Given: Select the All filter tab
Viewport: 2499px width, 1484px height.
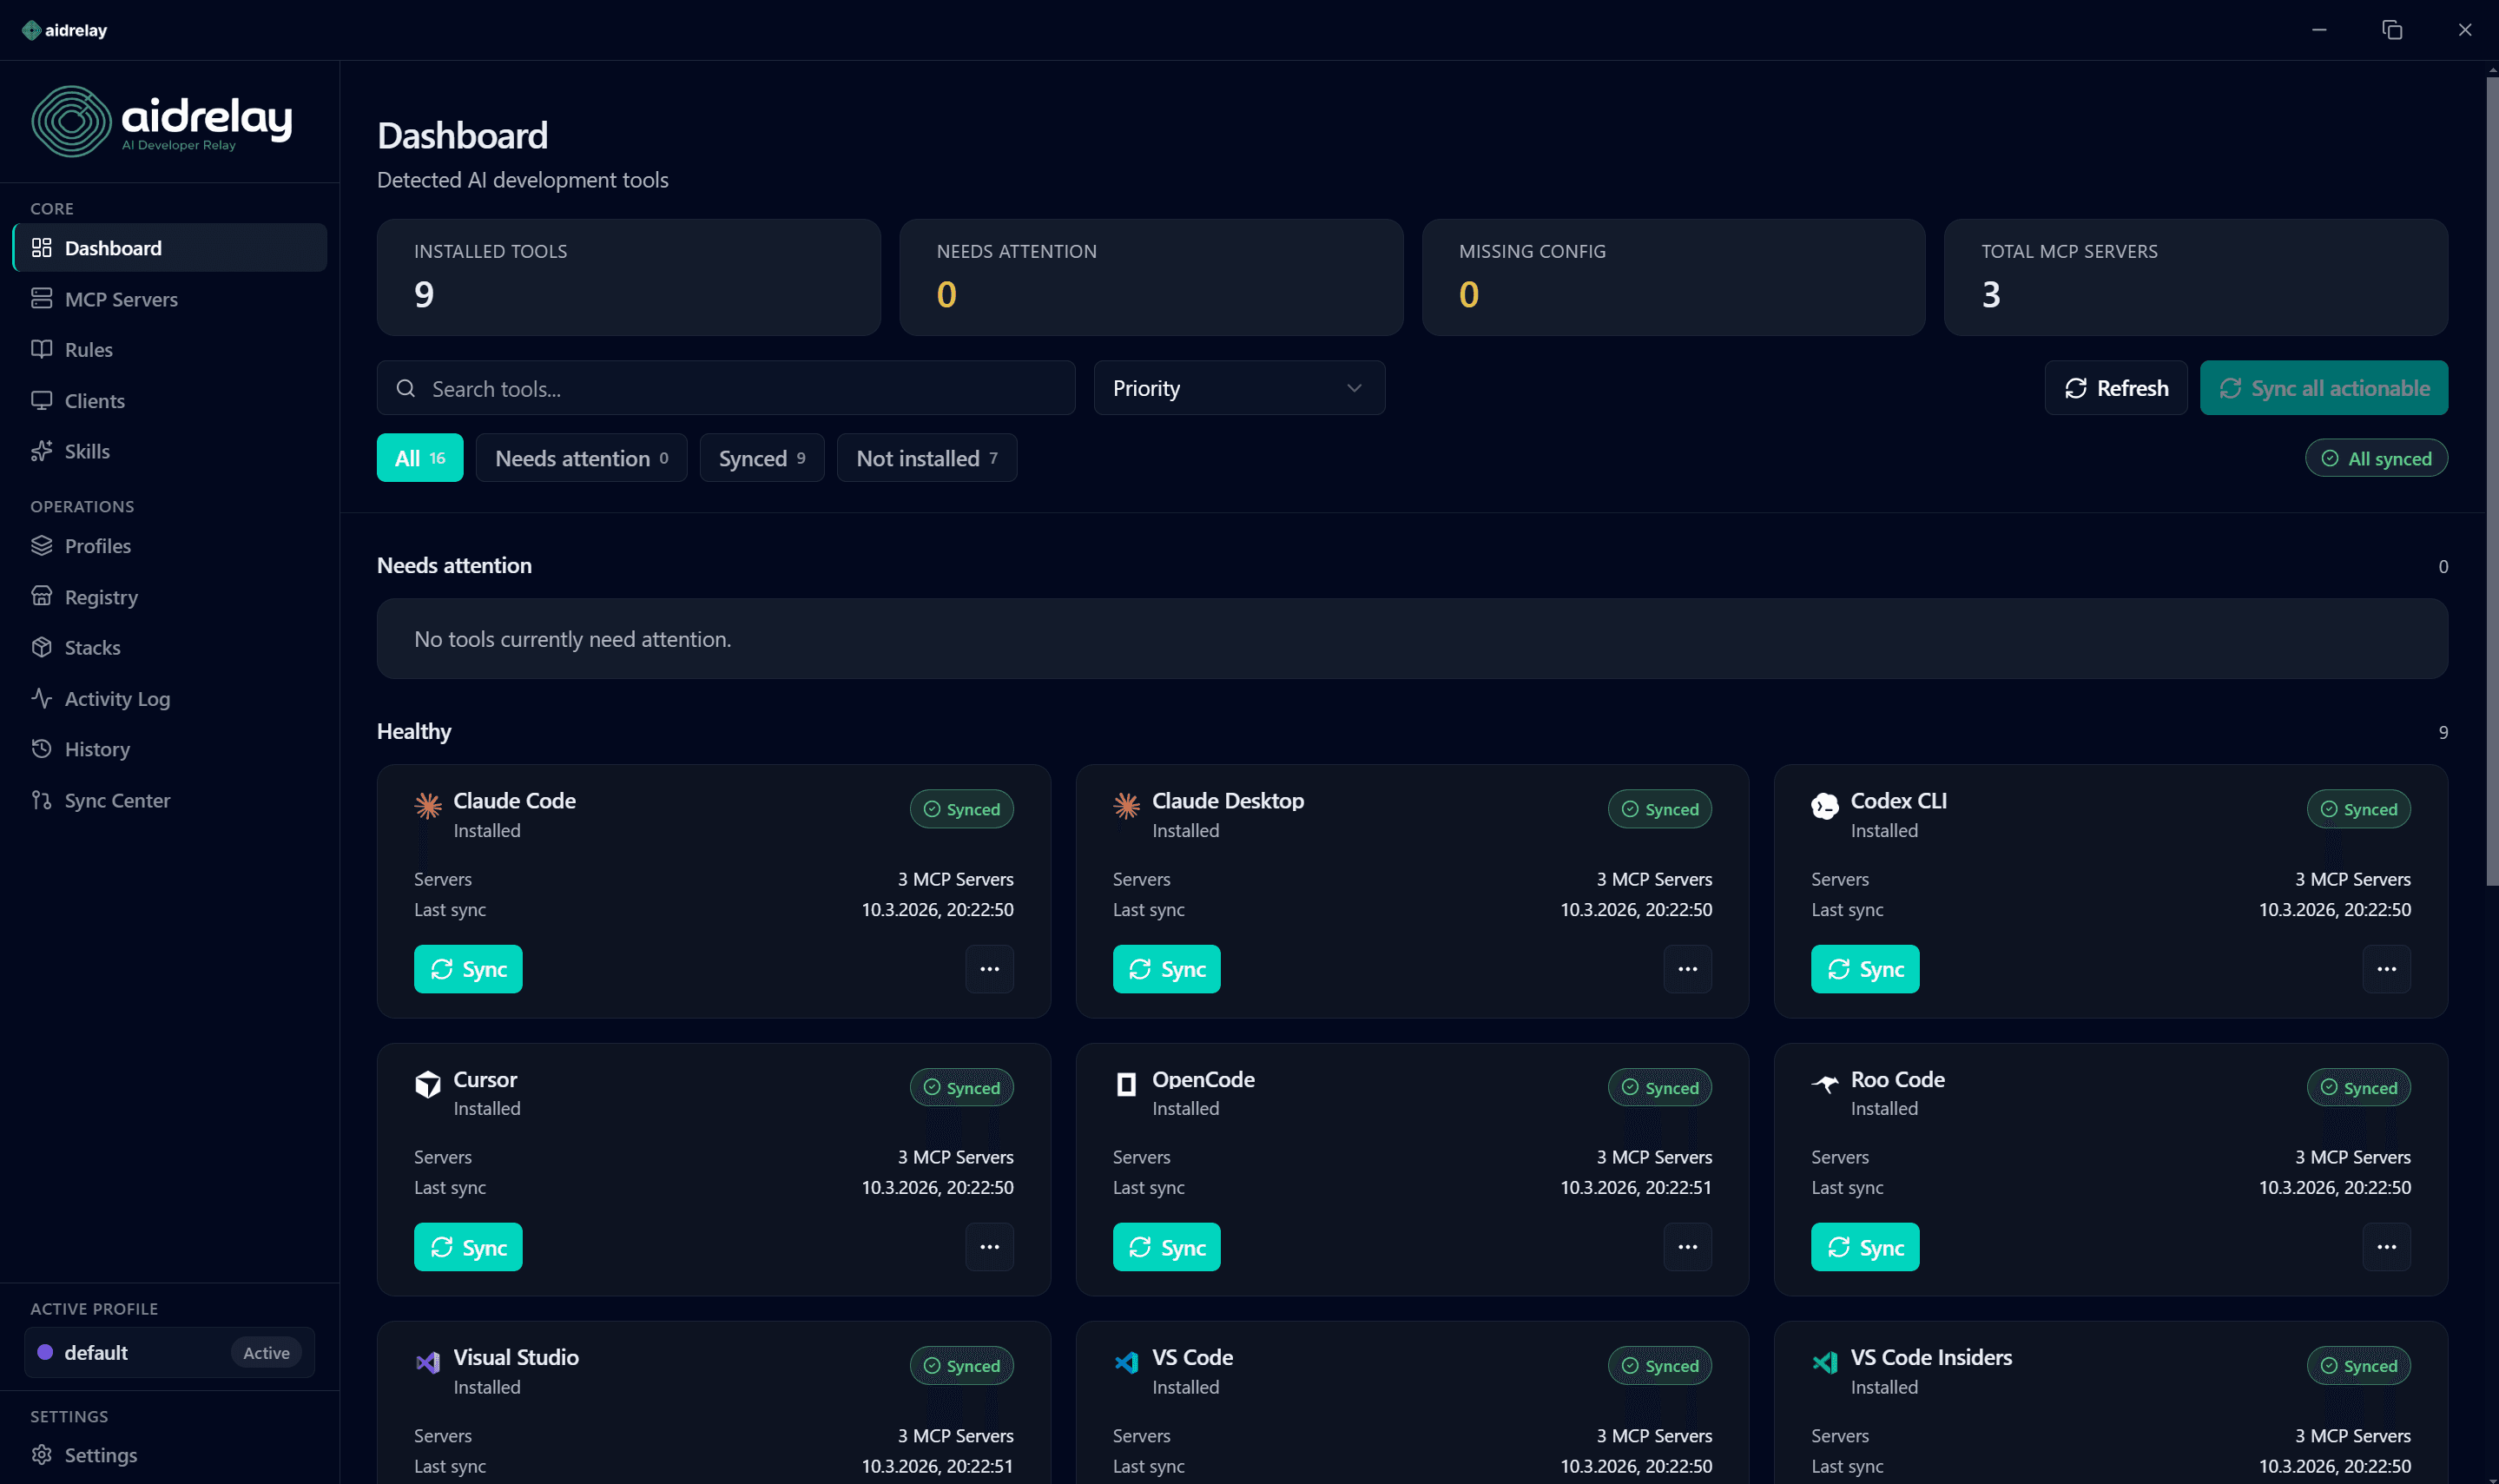Looking at the screenshot, I should click(x=420, y=458).
